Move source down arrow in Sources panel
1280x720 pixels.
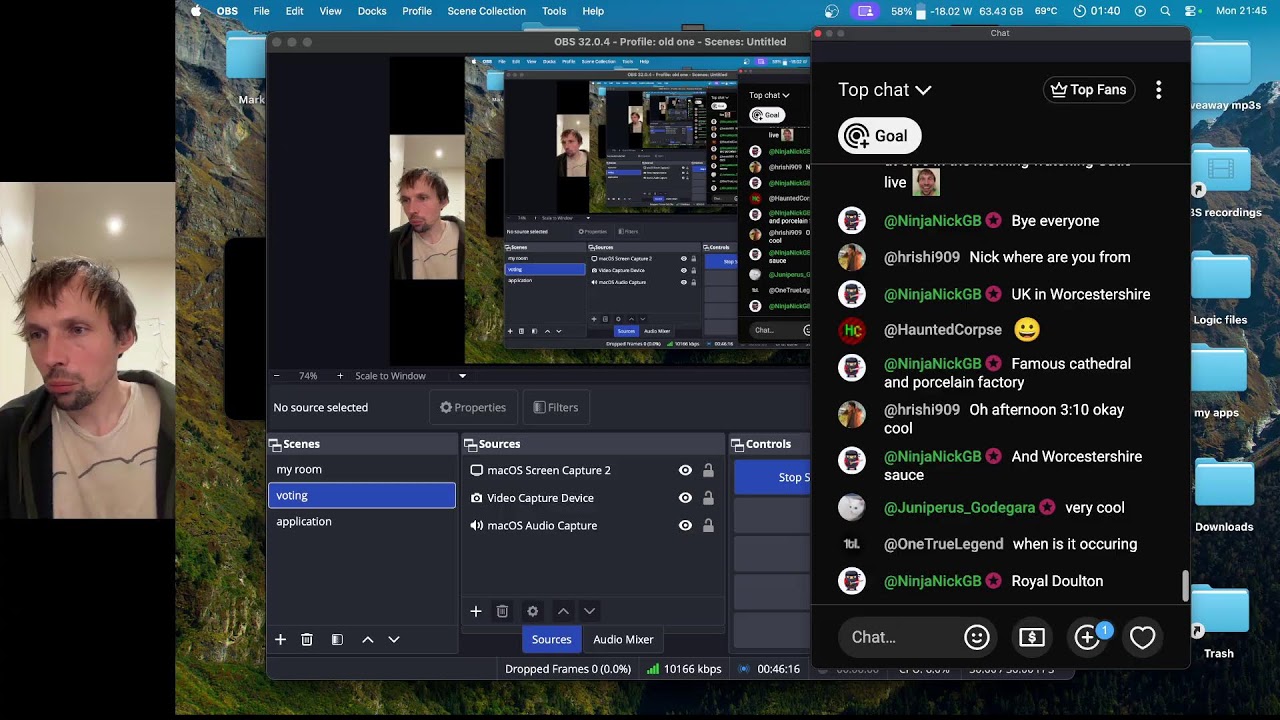[589, 611]
